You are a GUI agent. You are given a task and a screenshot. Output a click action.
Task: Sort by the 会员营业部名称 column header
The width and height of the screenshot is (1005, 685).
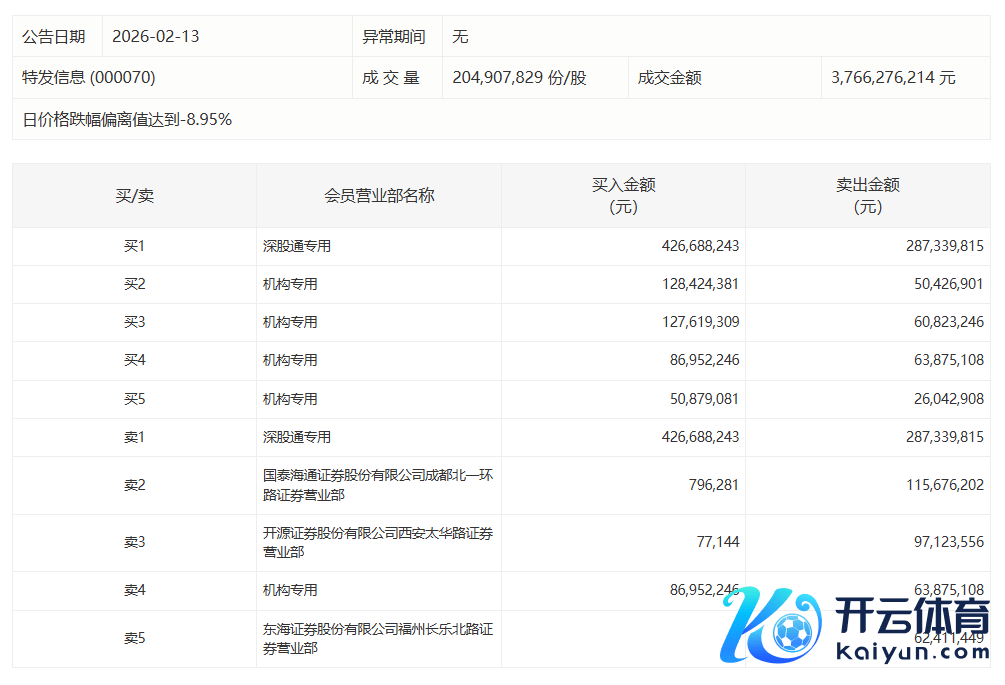(x=379, y=196)
